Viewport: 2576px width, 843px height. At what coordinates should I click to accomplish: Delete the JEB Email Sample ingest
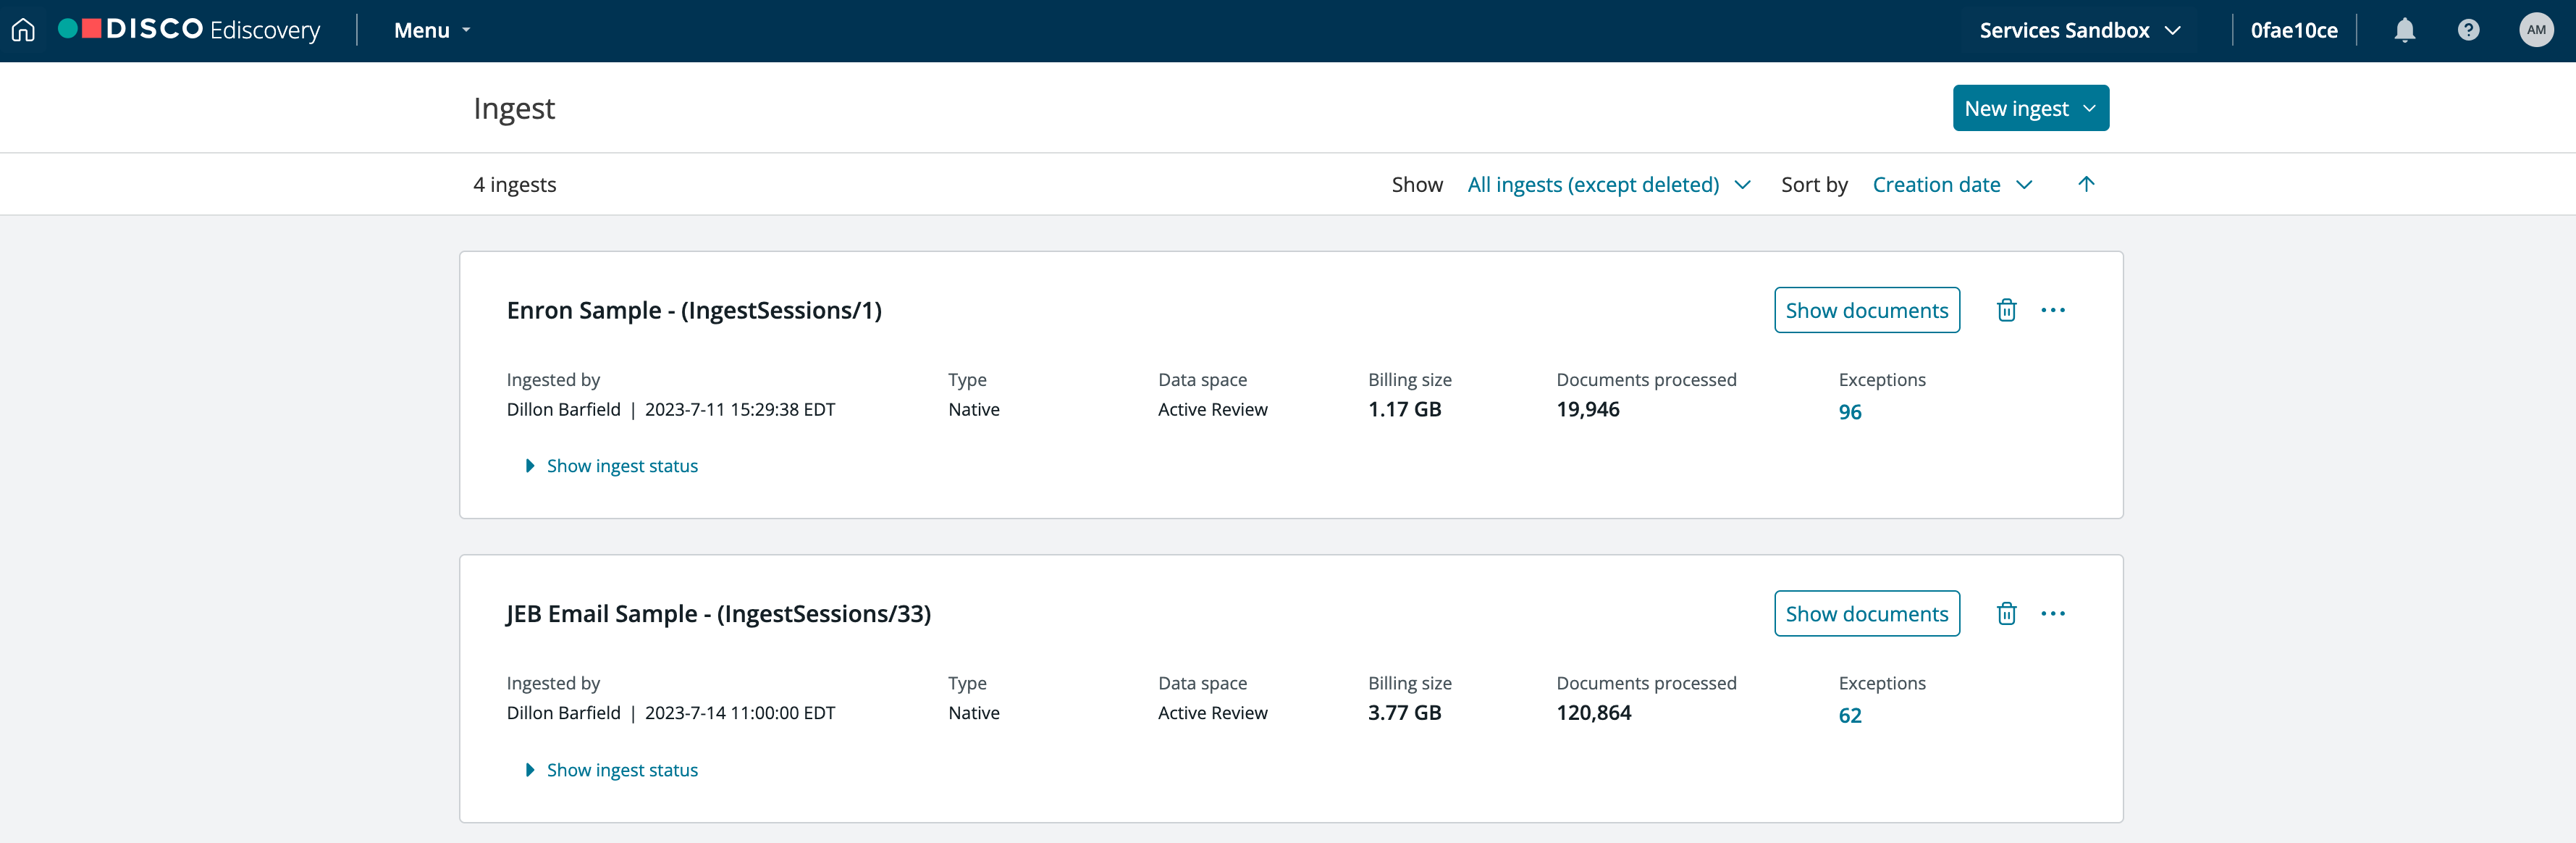coord(2006,613)
